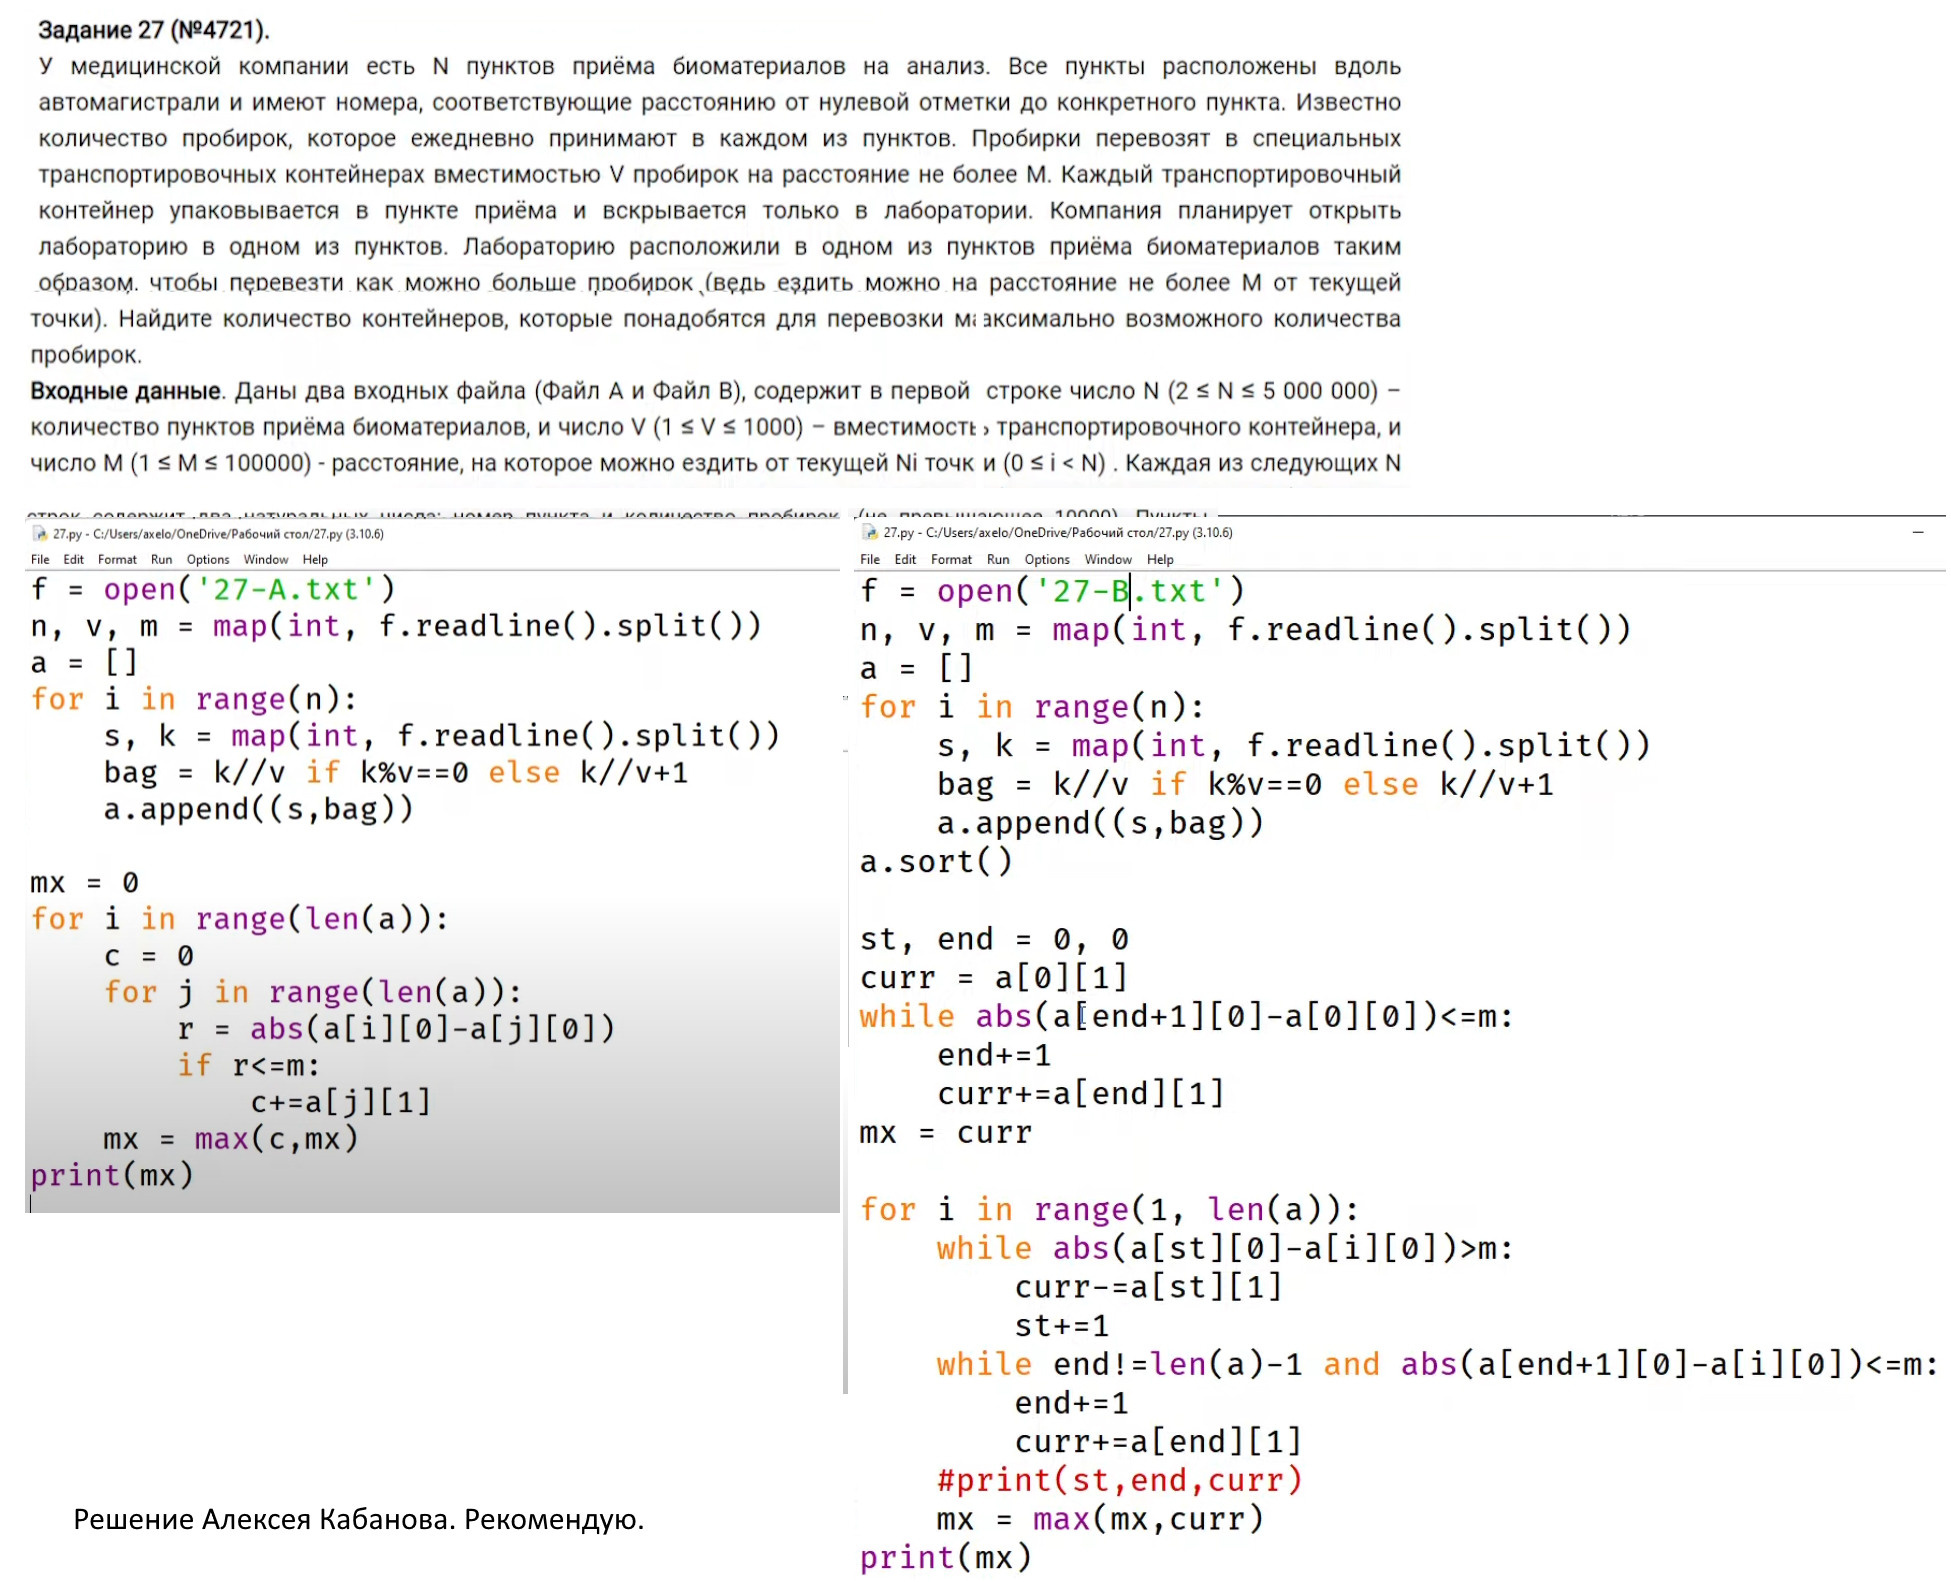Open File menu in the 27-A code window
The height and width of the screenshot is (1582, 1951).
click(x=40, y=559)
